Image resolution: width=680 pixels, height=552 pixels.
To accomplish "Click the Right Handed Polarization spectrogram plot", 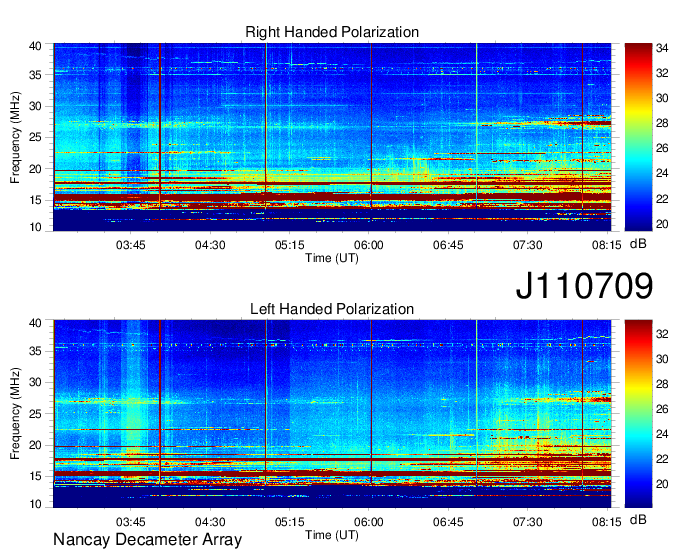I will (332, 137).
